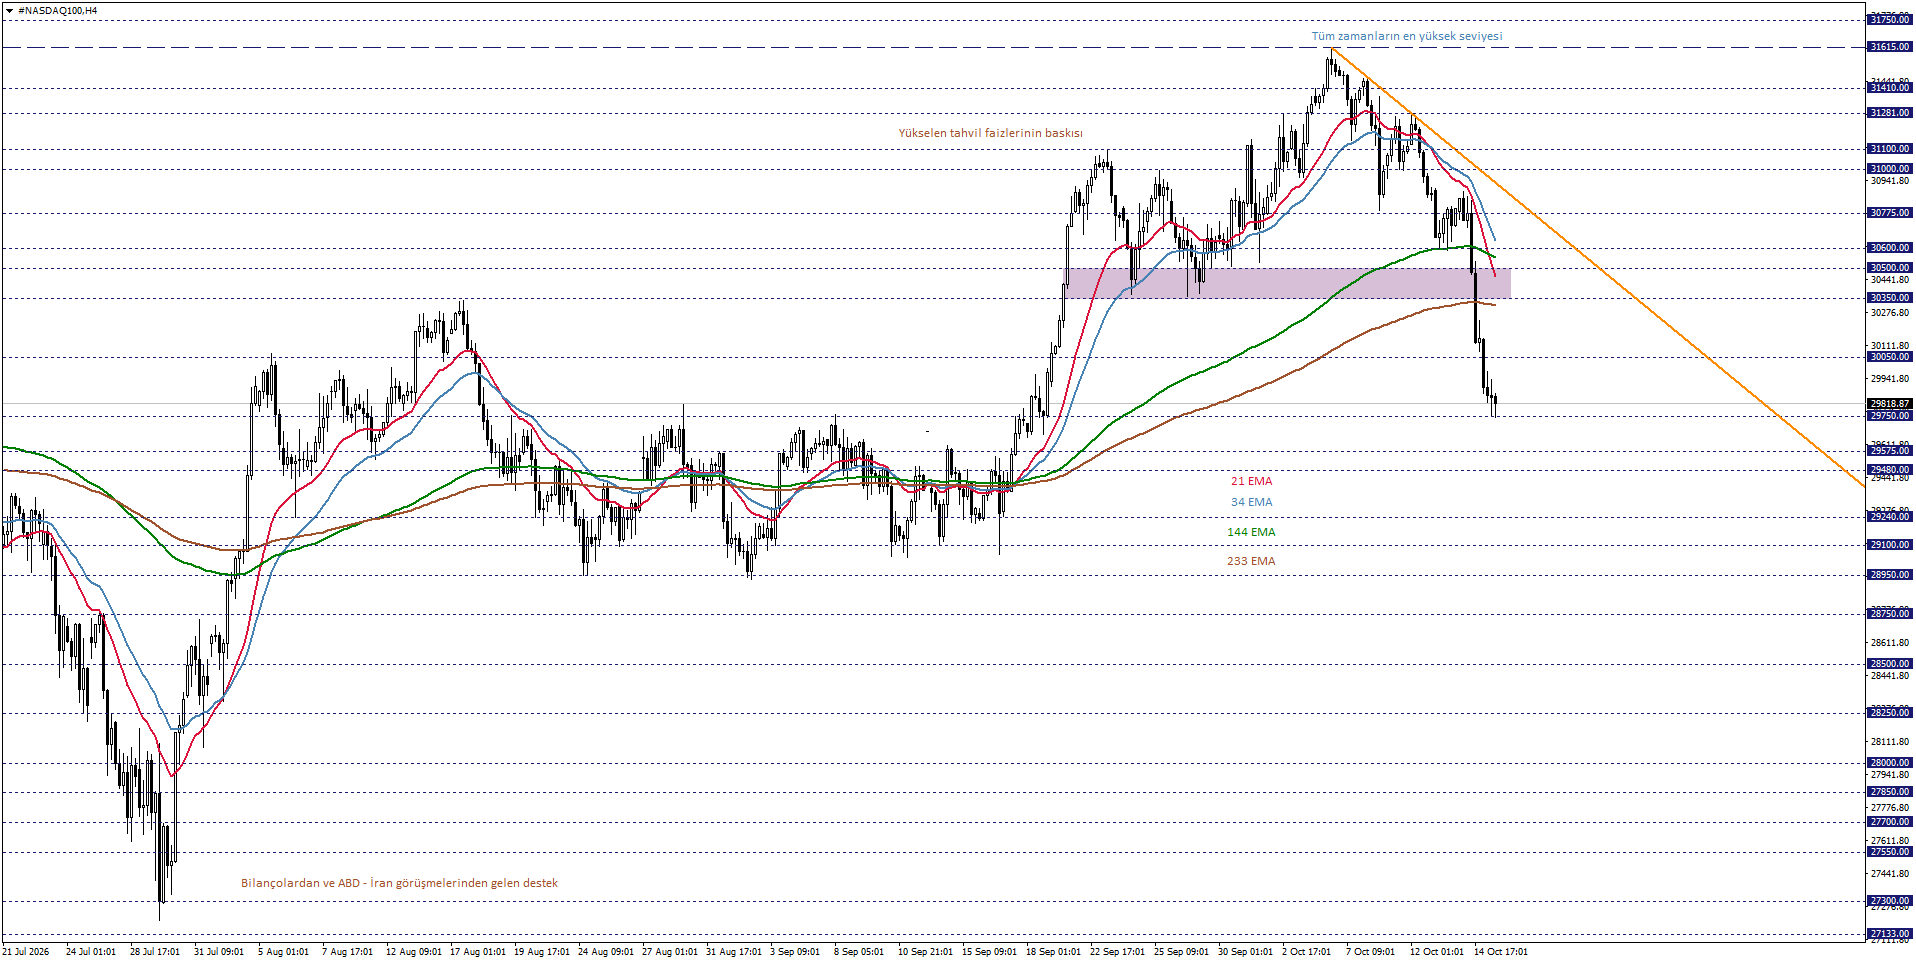Click the 30350.00 price level tag

1889,298
